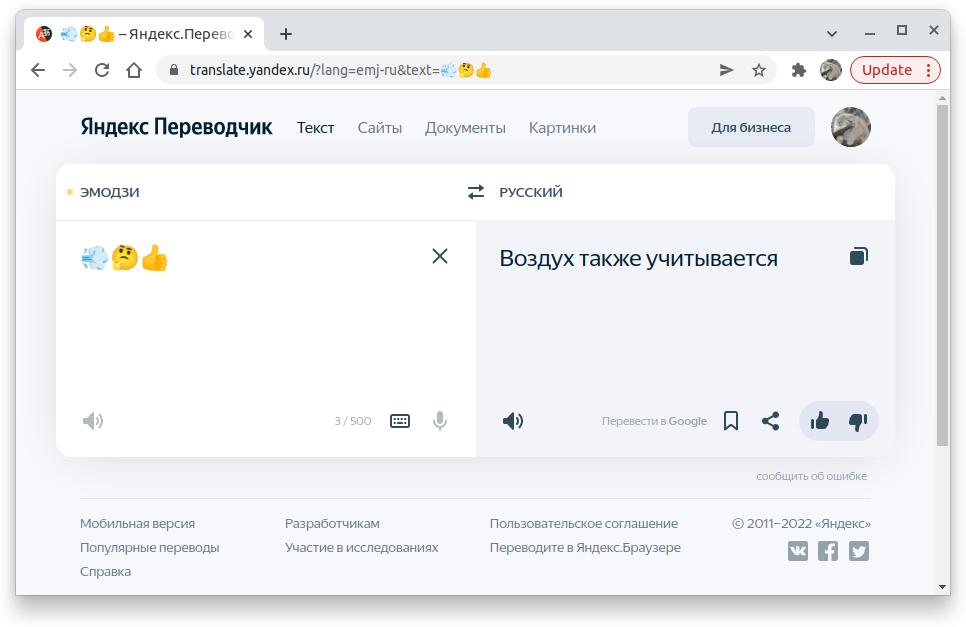Click the send page icon in address bar
966x627 pixels.
[x=726, y=70]
